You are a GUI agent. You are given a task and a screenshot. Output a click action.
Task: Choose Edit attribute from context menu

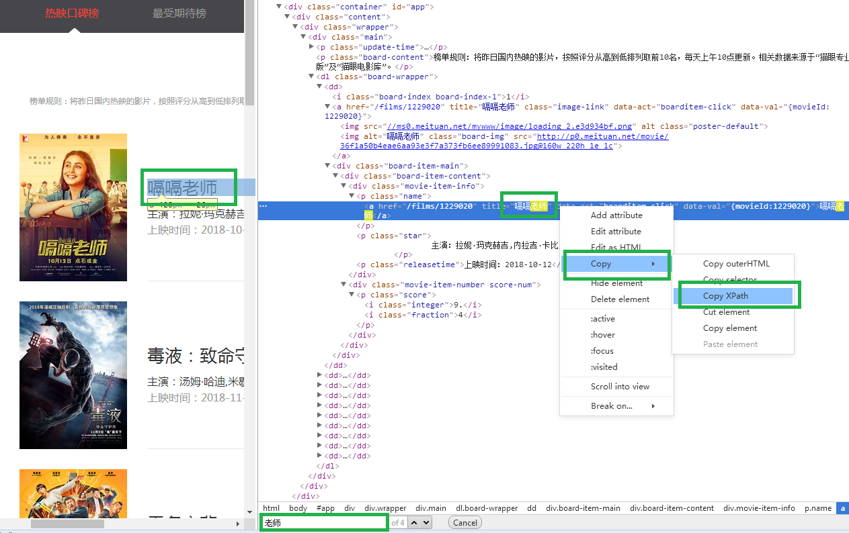coord(616,231)
